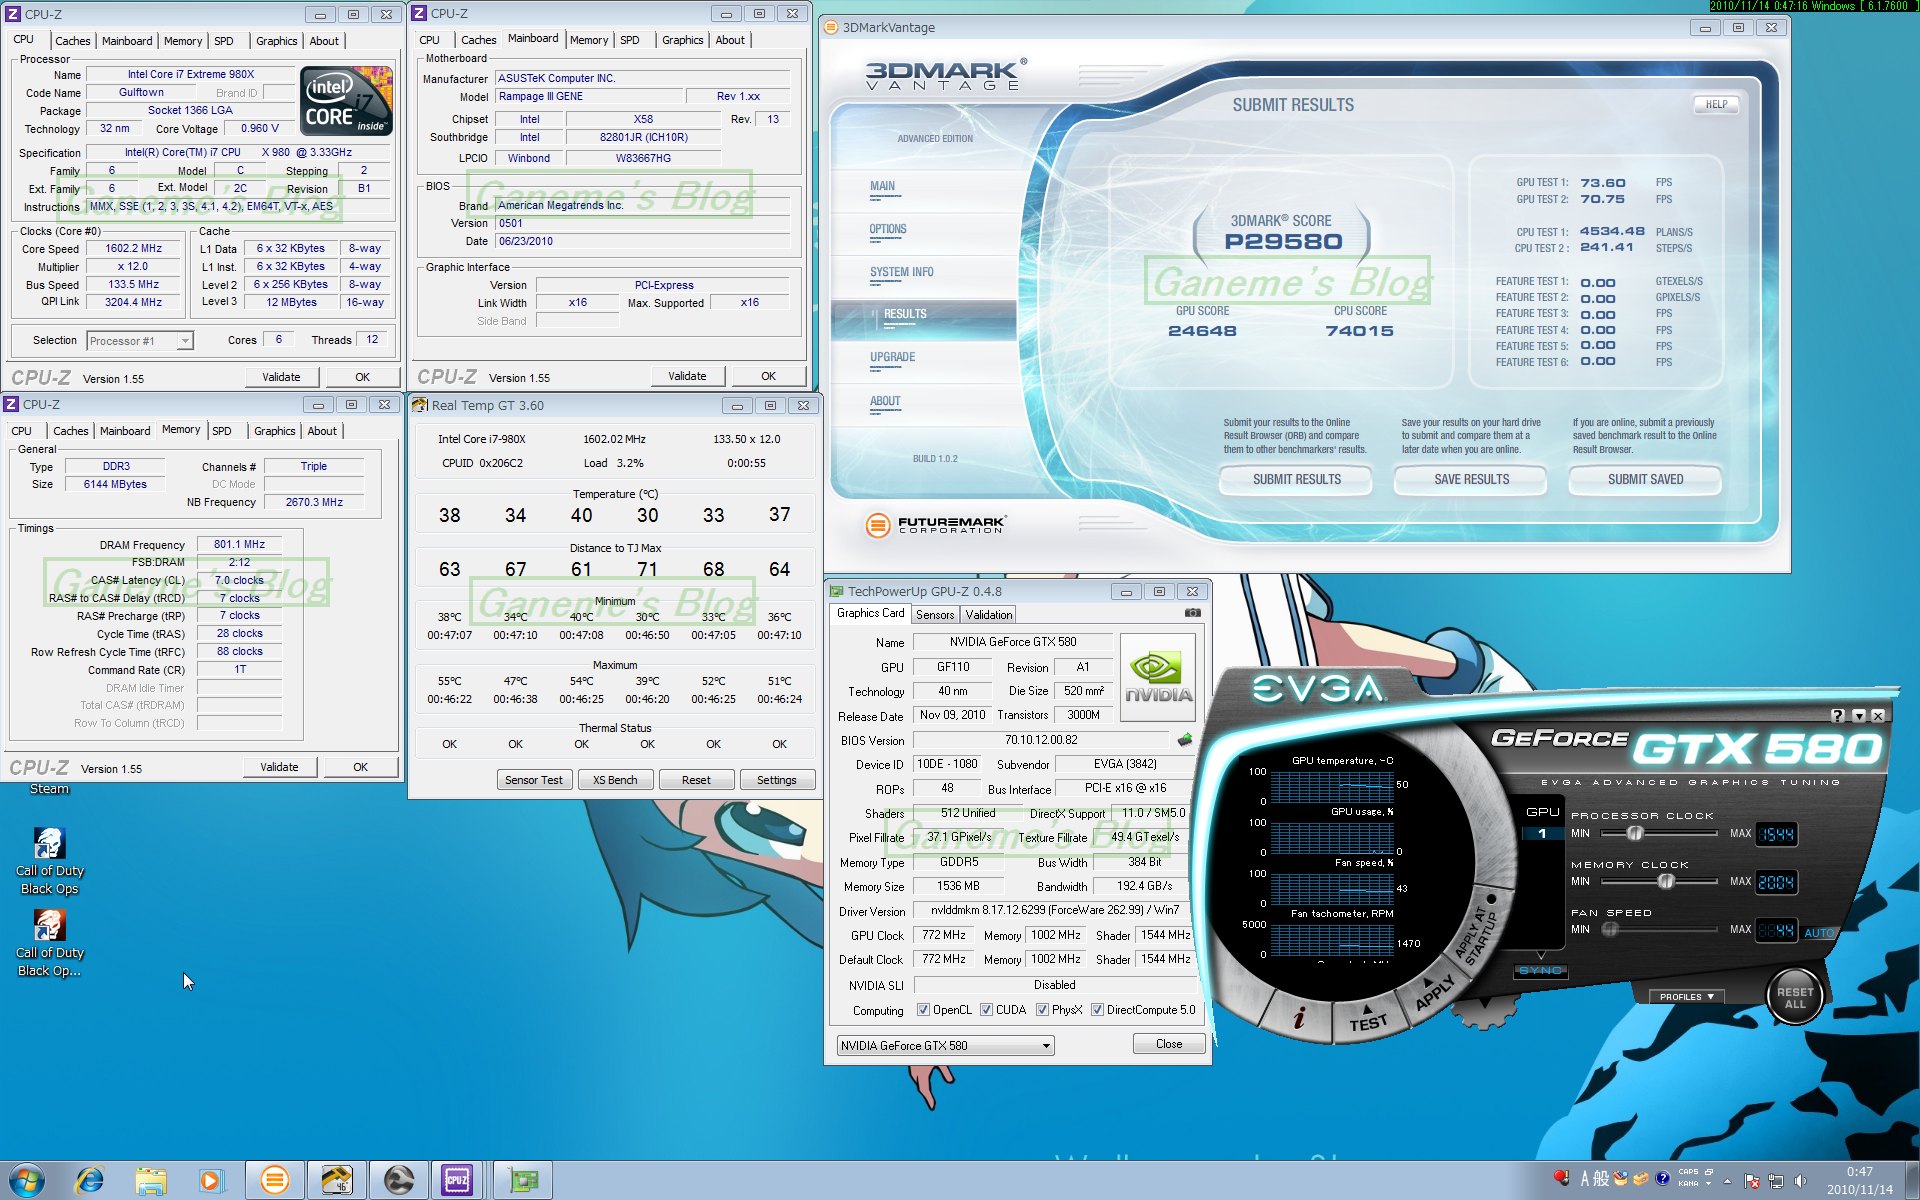Click the Memory Clock slider handle
Screen dimensions: 1920x1200
pos(1665,881)
